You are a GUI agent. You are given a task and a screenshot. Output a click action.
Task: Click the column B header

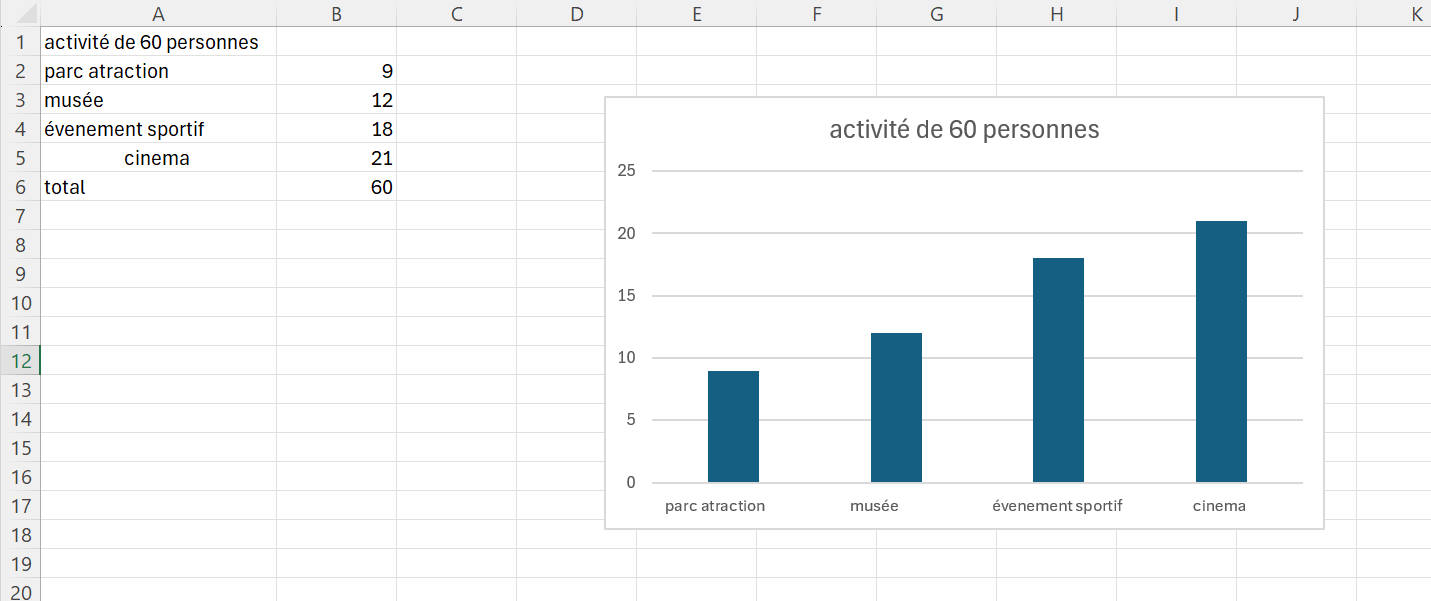click(x=336, y=14)
